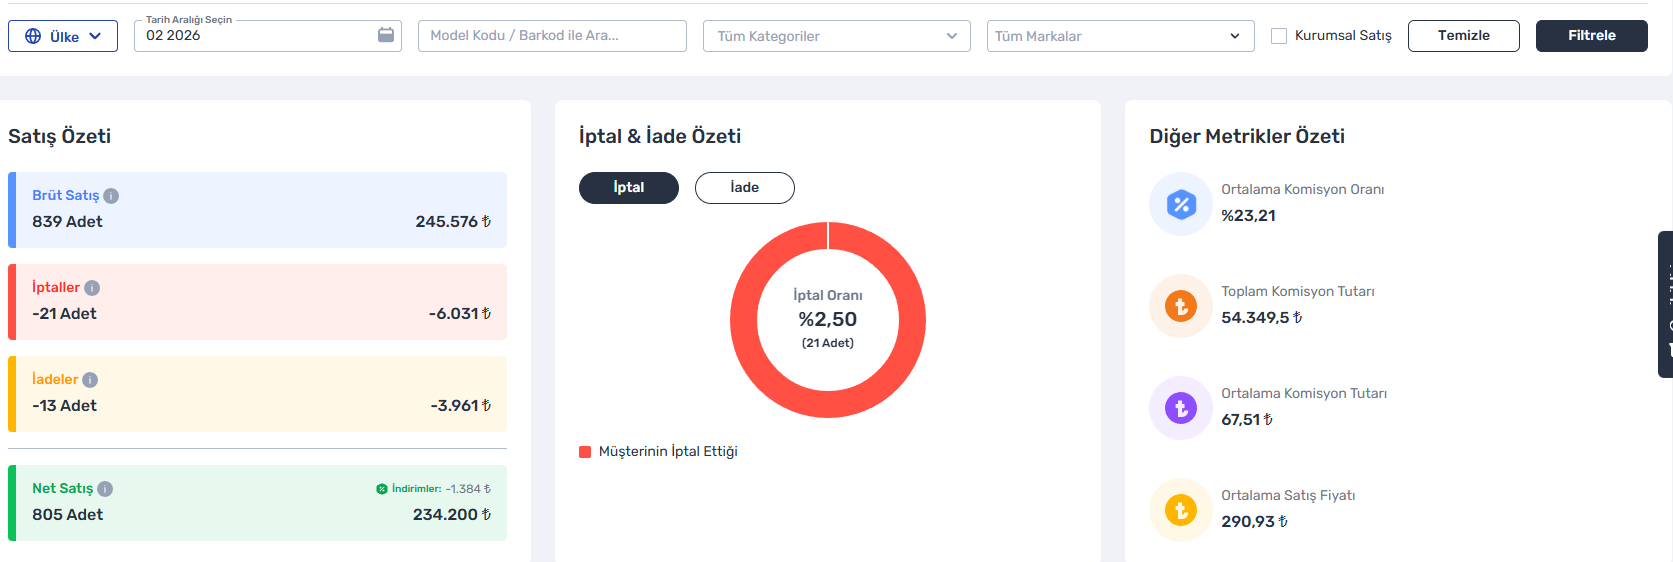Toggle the Müşterinin İptal Ettiği legend item
This screenshot has width=1673, height=562.
(x=659, y=452)
